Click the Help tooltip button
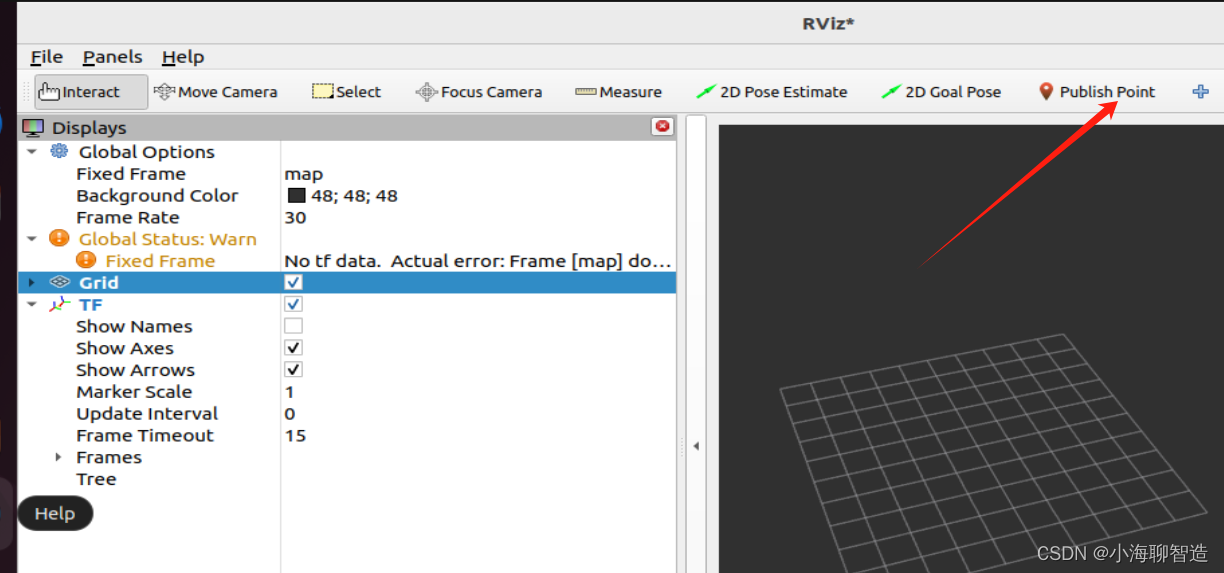Screen dimensions: 1224x573 pos(55,513)
